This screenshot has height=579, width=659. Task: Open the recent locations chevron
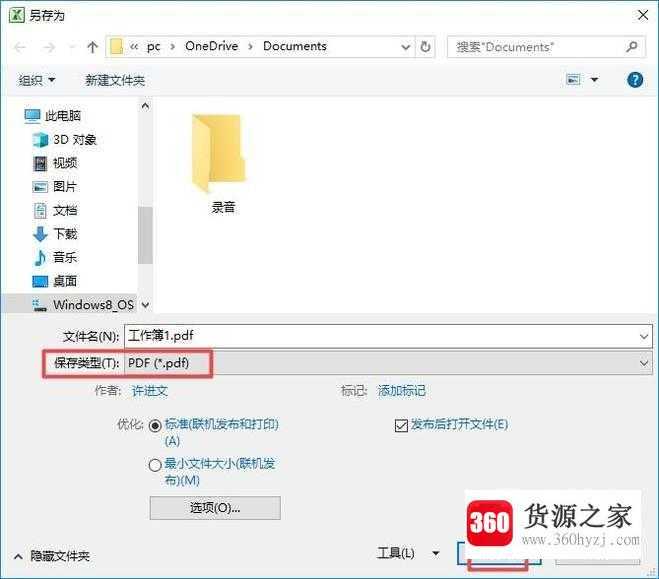pos(71,47)
